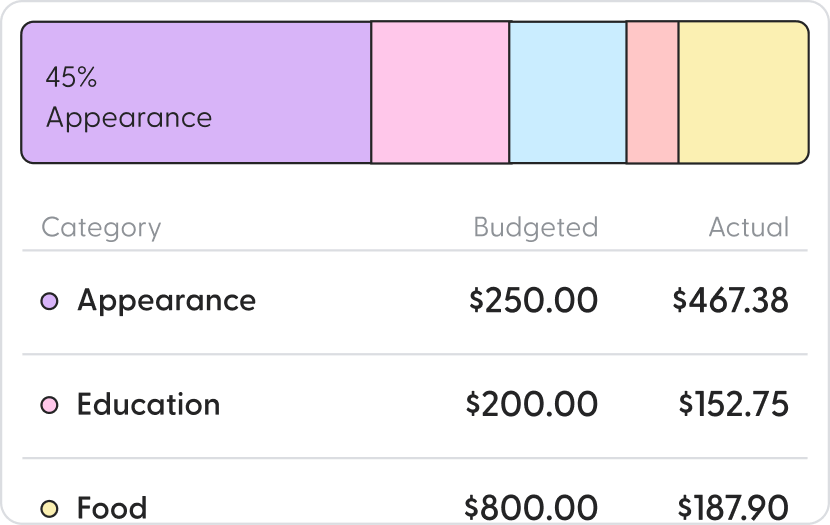Edit Appearance budgeted amount $250.00
Image resolution: width=830 pixels, height=525 pixels.
coord(533,301)
